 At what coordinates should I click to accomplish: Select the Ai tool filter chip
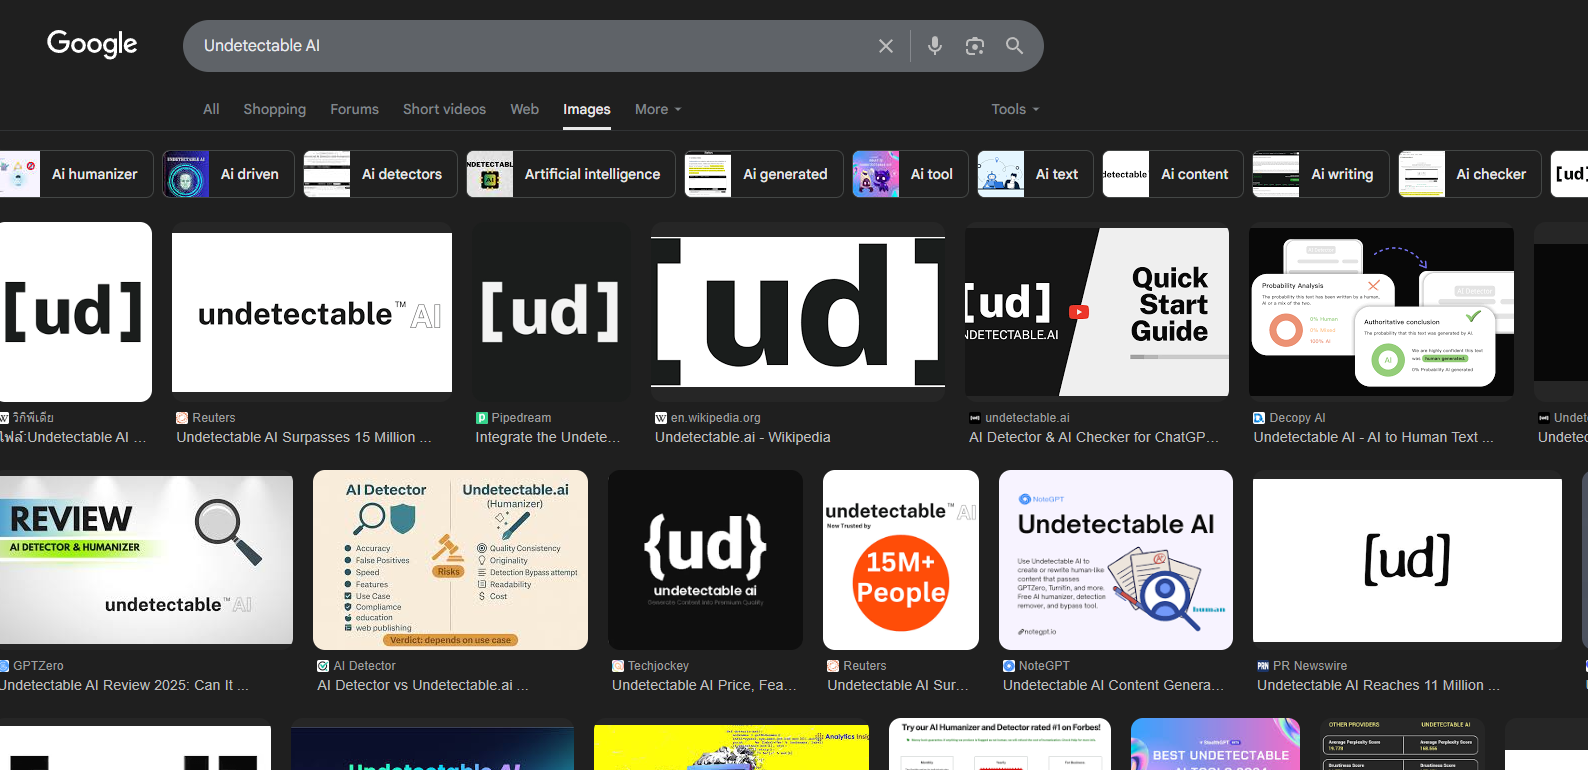910,174
